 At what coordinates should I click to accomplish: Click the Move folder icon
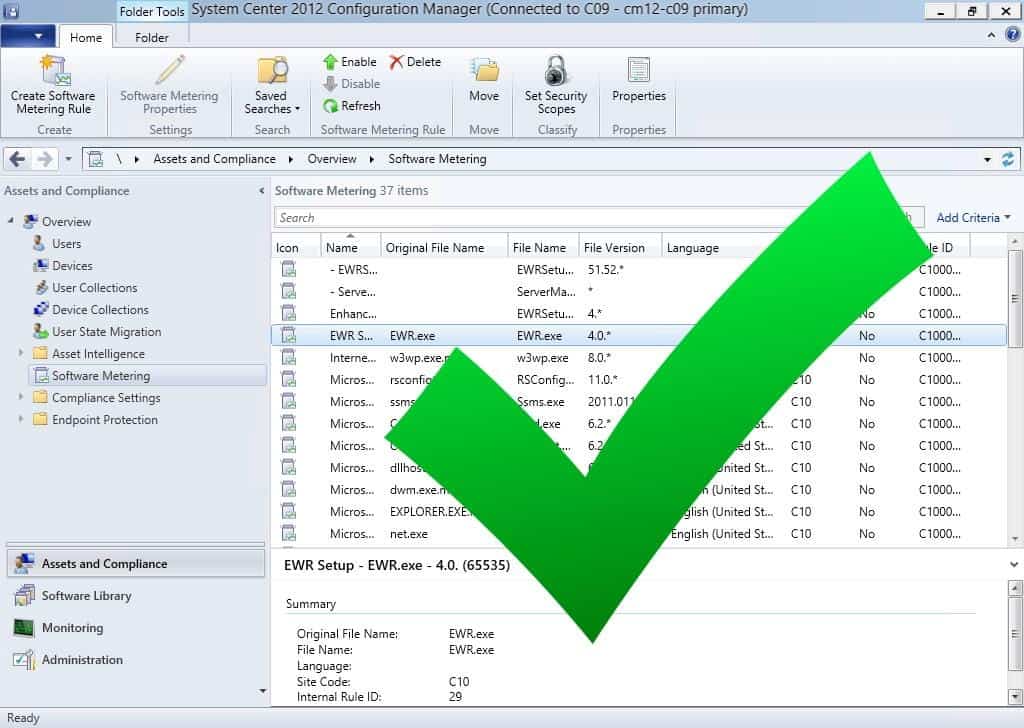[484, 71]
